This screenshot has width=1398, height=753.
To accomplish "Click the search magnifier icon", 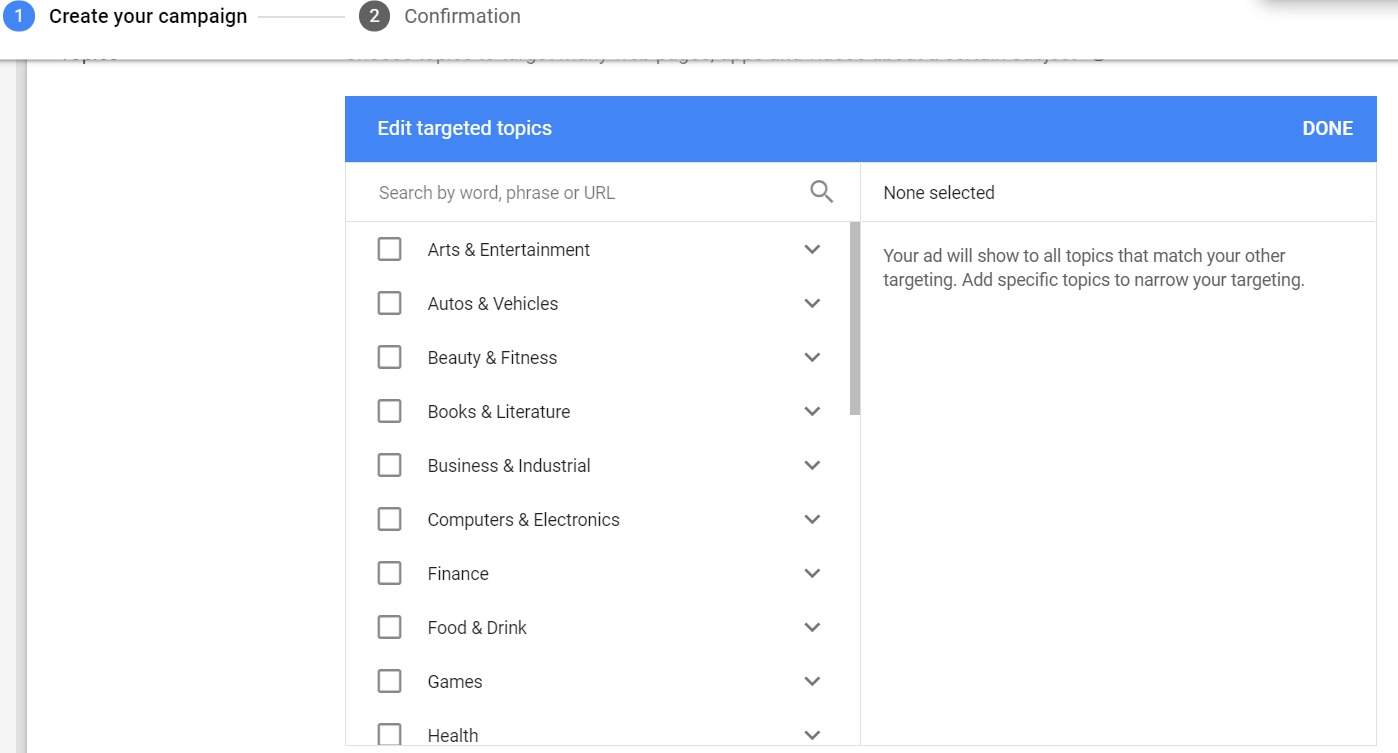I will coord(821,192).
